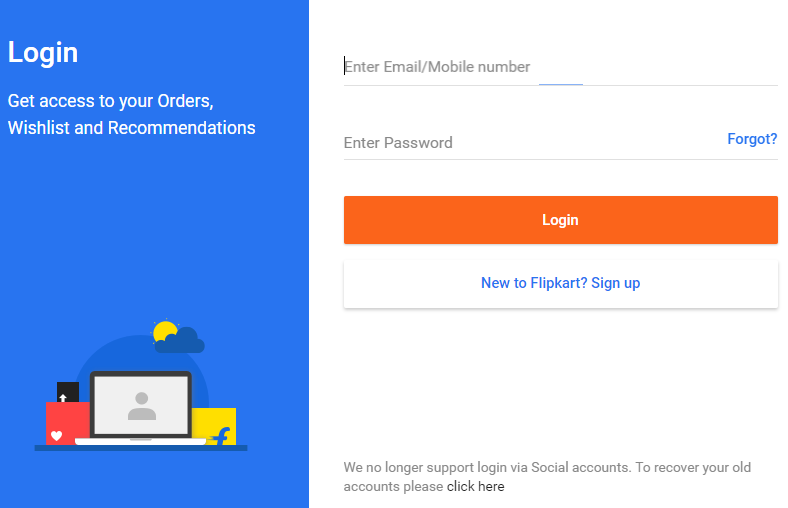Image resolution: width=788 pixels, height=508 pixels.
Task: Click the blue shelf under the laptop
Action: pyautogui.click(x=141, y=448)
